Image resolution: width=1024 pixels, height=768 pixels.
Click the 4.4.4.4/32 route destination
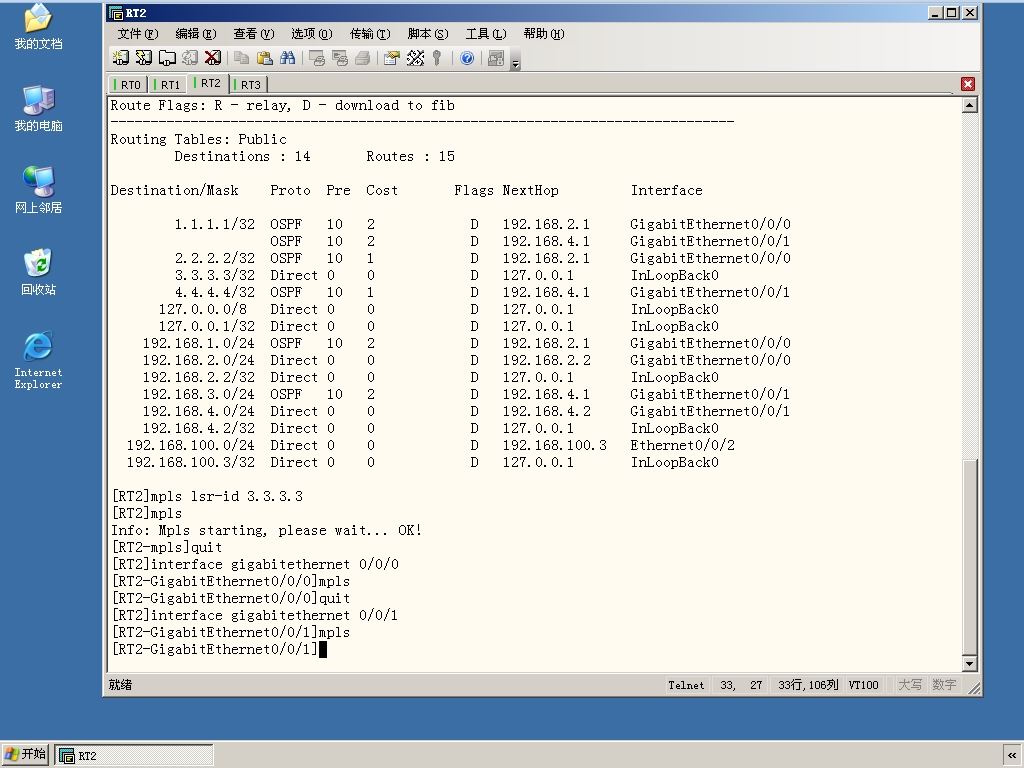point(215,293)
